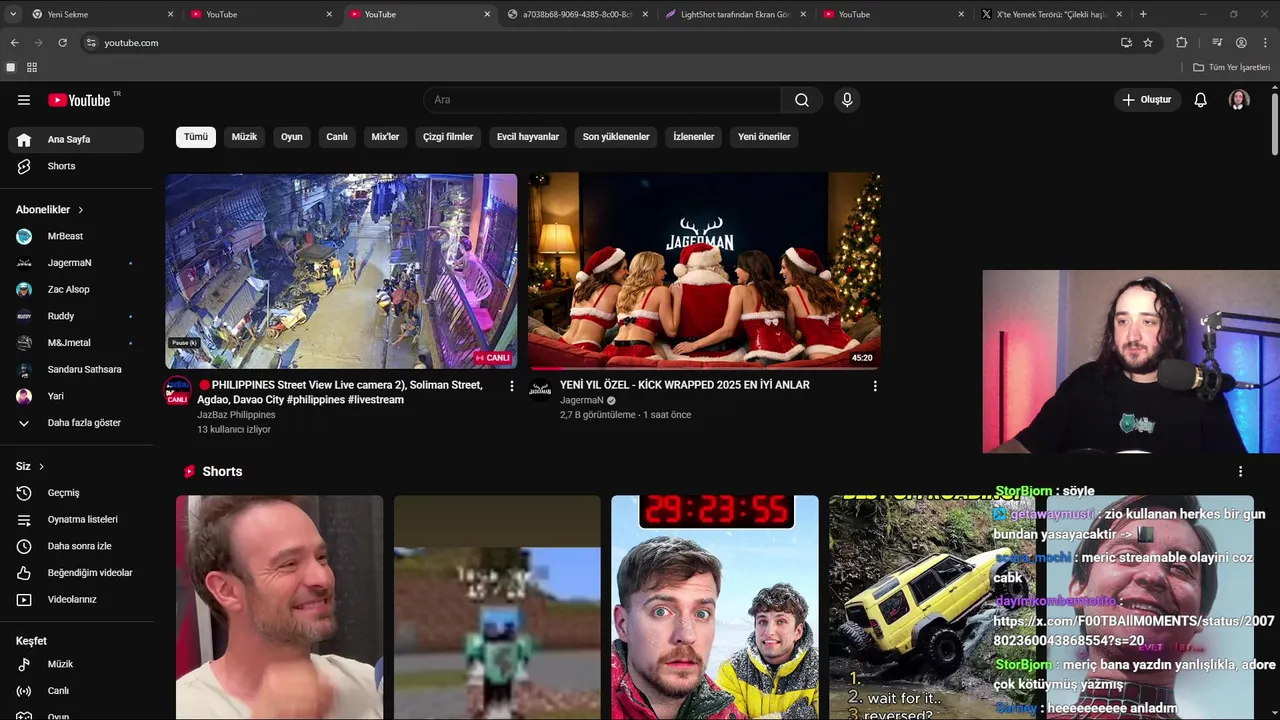Screen dimensions: 1280x720
Task: Open the Chrome tab search dropdown
Action: pyautogui.click(x=13, y=14)
